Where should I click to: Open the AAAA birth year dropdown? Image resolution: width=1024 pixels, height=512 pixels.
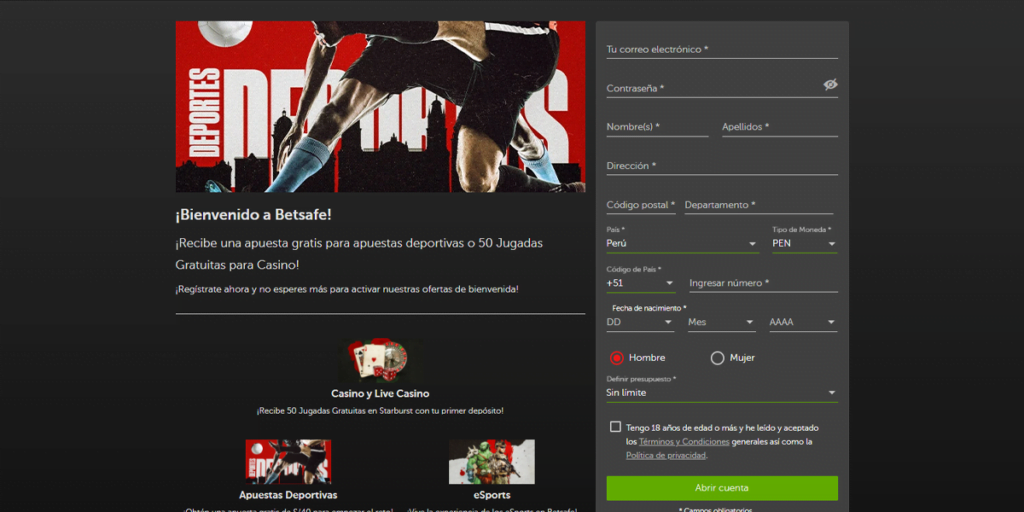[x=803, y=322]
